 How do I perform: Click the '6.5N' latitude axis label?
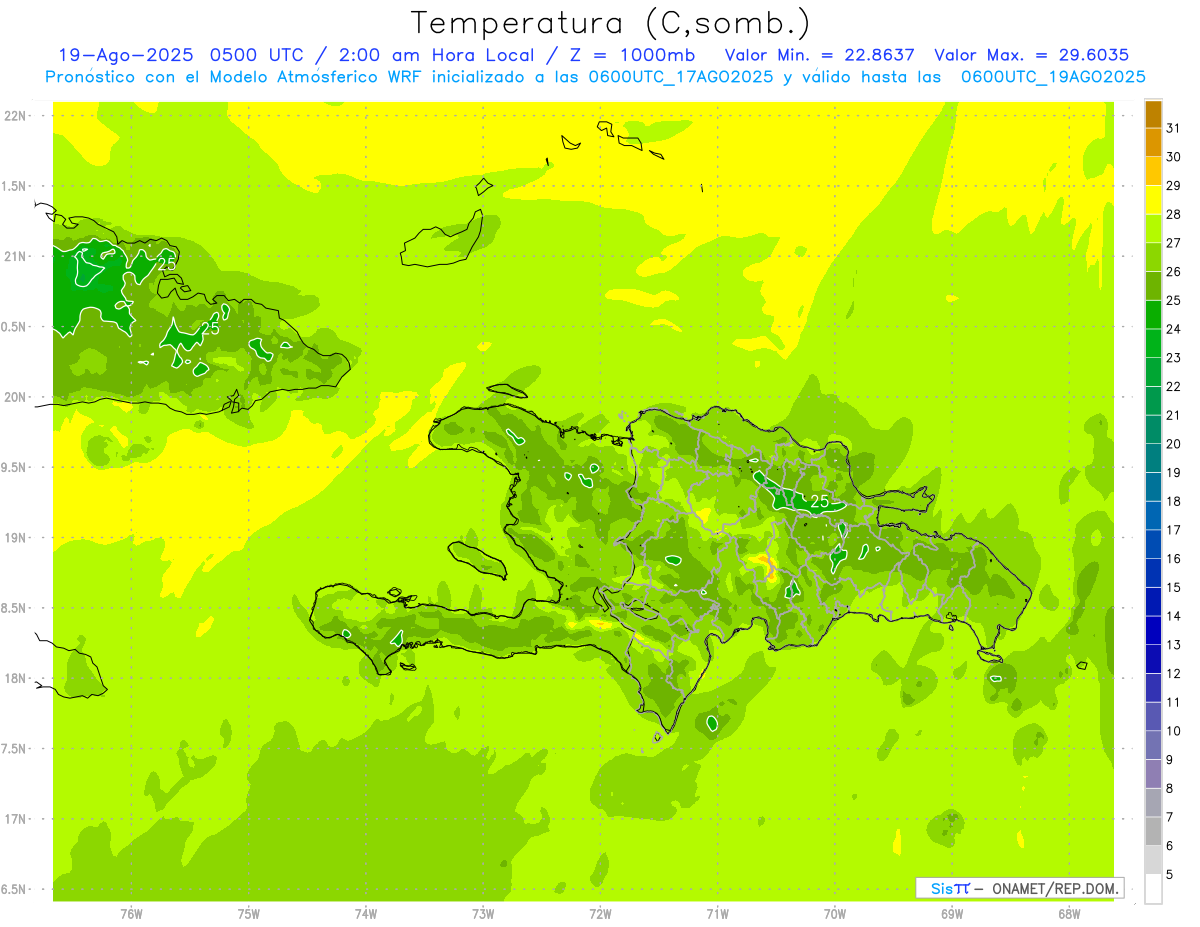(15, 889)
